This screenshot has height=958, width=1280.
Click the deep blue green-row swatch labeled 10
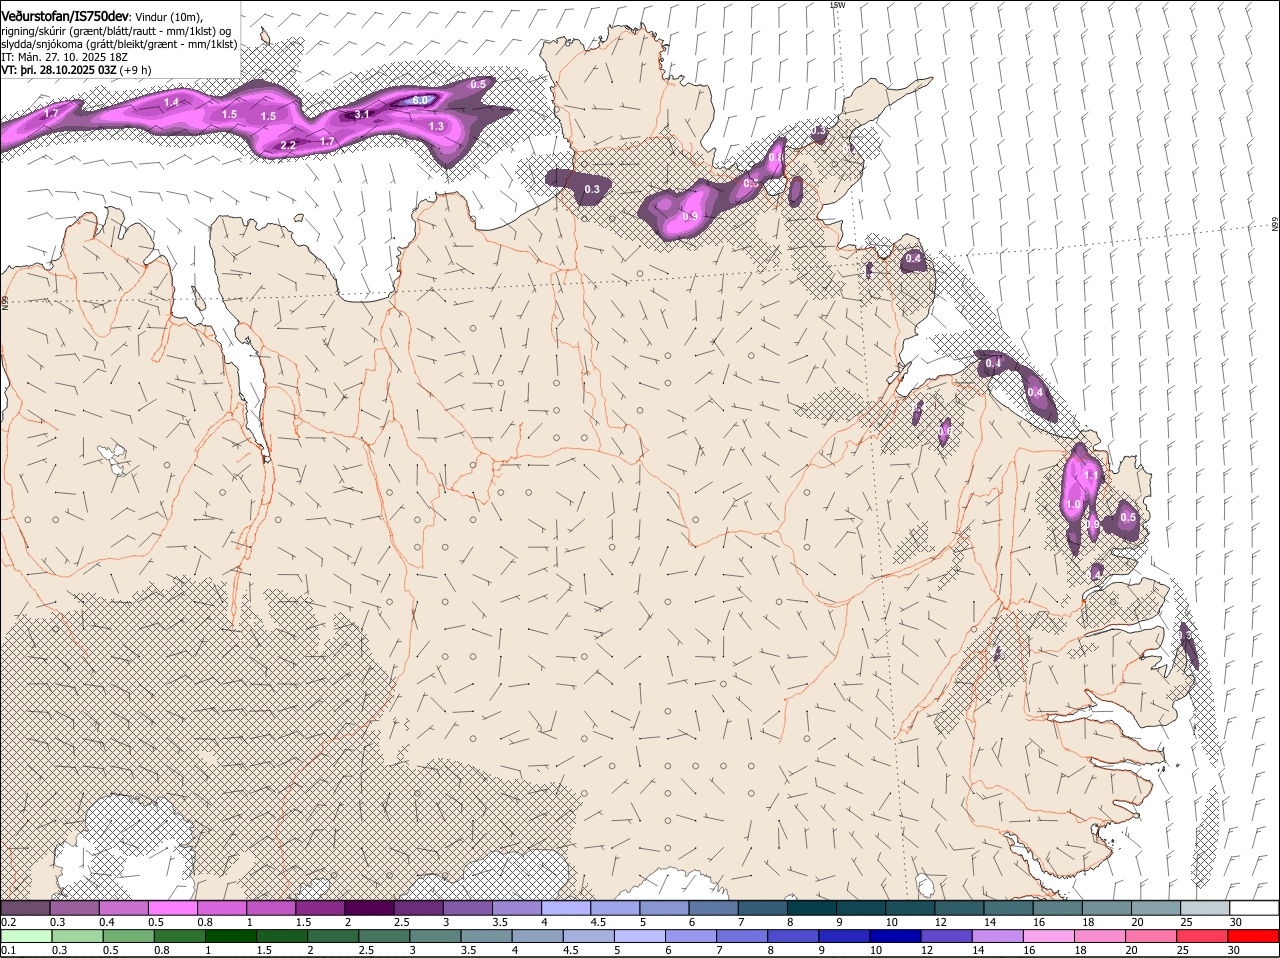(896, 937)
